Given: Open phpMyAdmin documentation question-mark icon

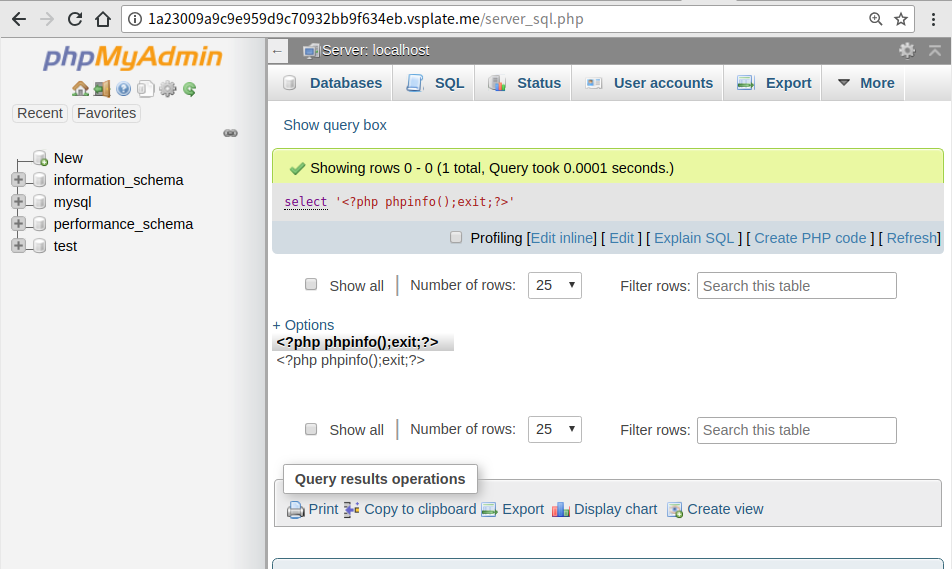Looking at the screenshot, I should click(x=124, y=89).
